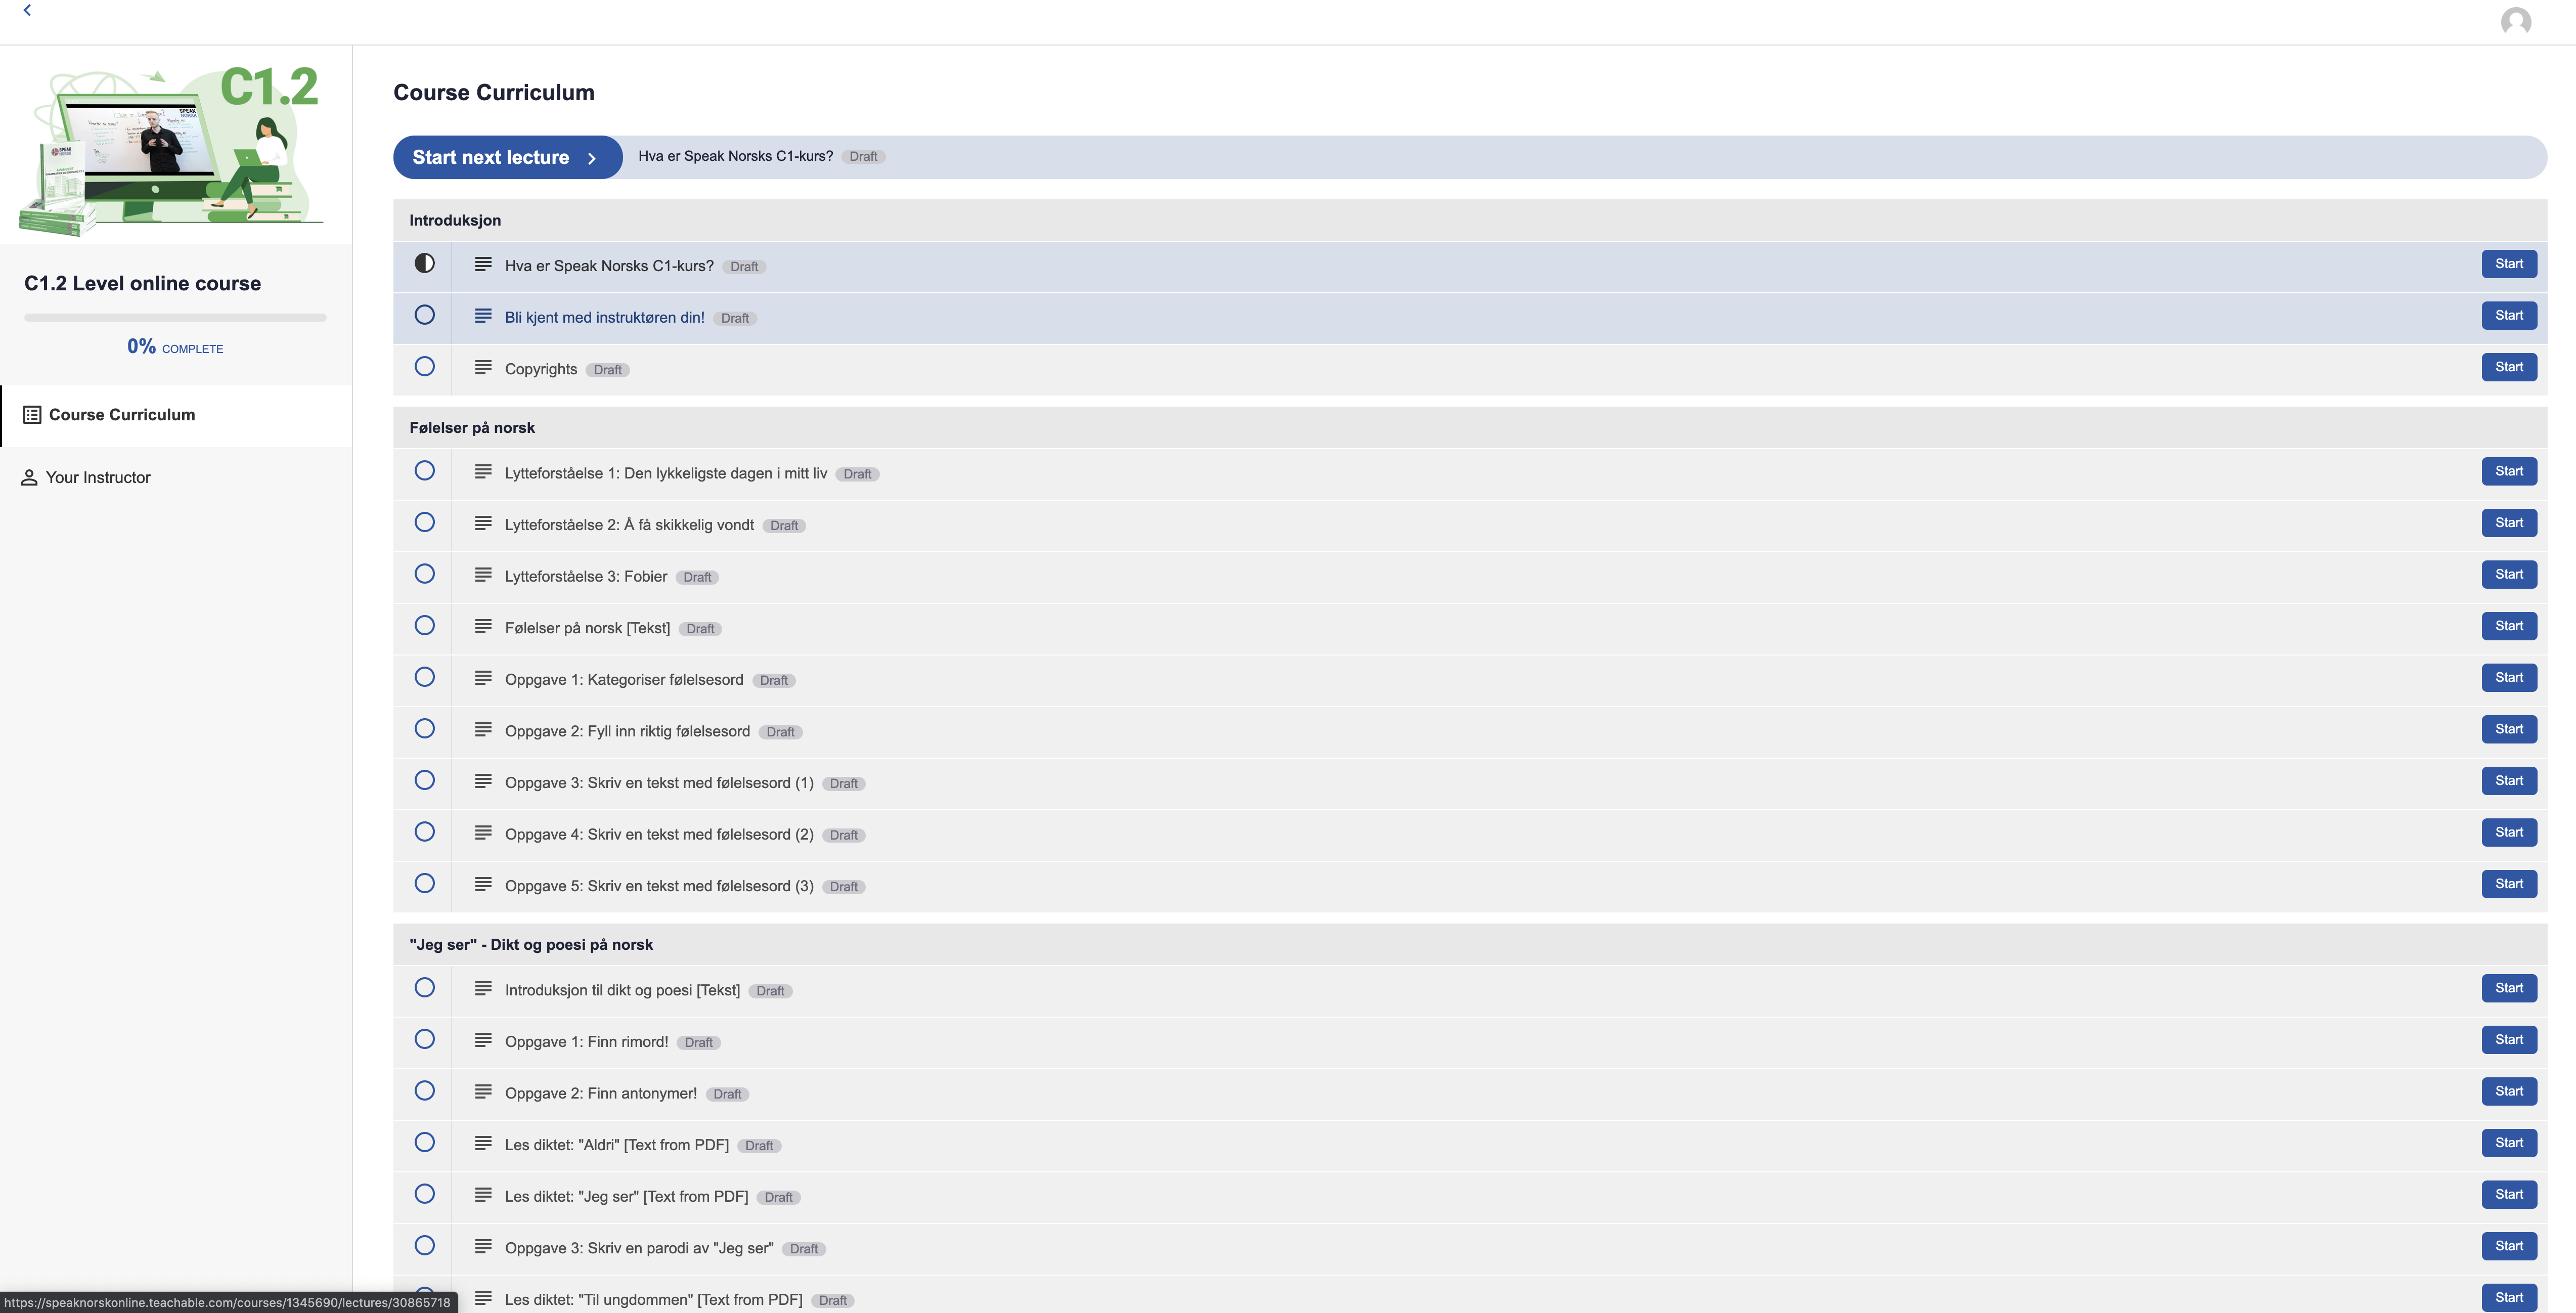This screenshot has height=1313, width=2576.
Task: Toggle completion circle for Les diktet: "Aldri"
Action: click(425, 1142)
